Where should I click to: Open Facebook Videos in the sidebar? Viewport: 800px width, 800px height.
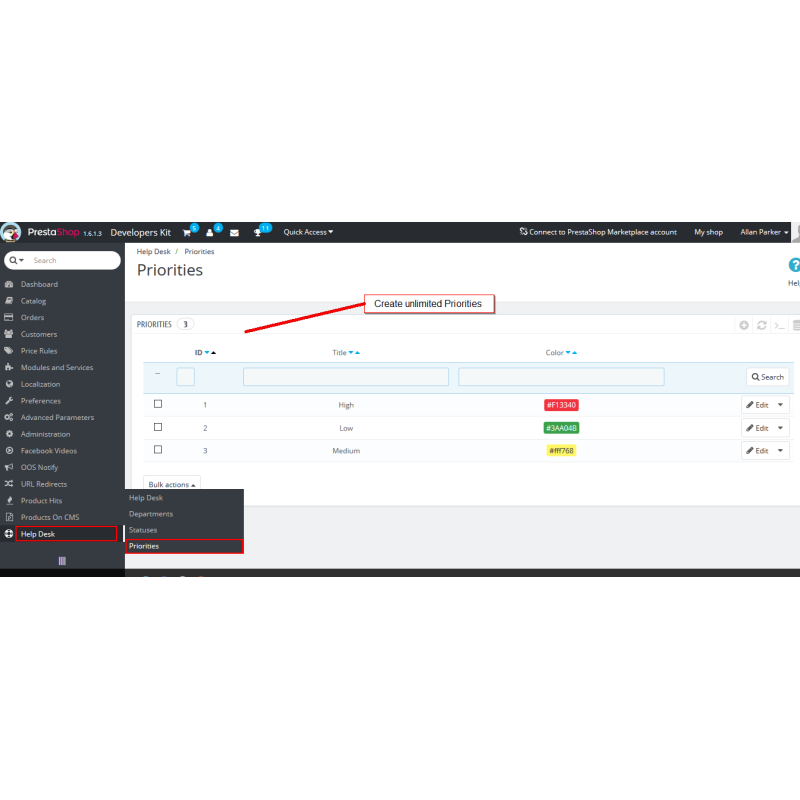49,451
